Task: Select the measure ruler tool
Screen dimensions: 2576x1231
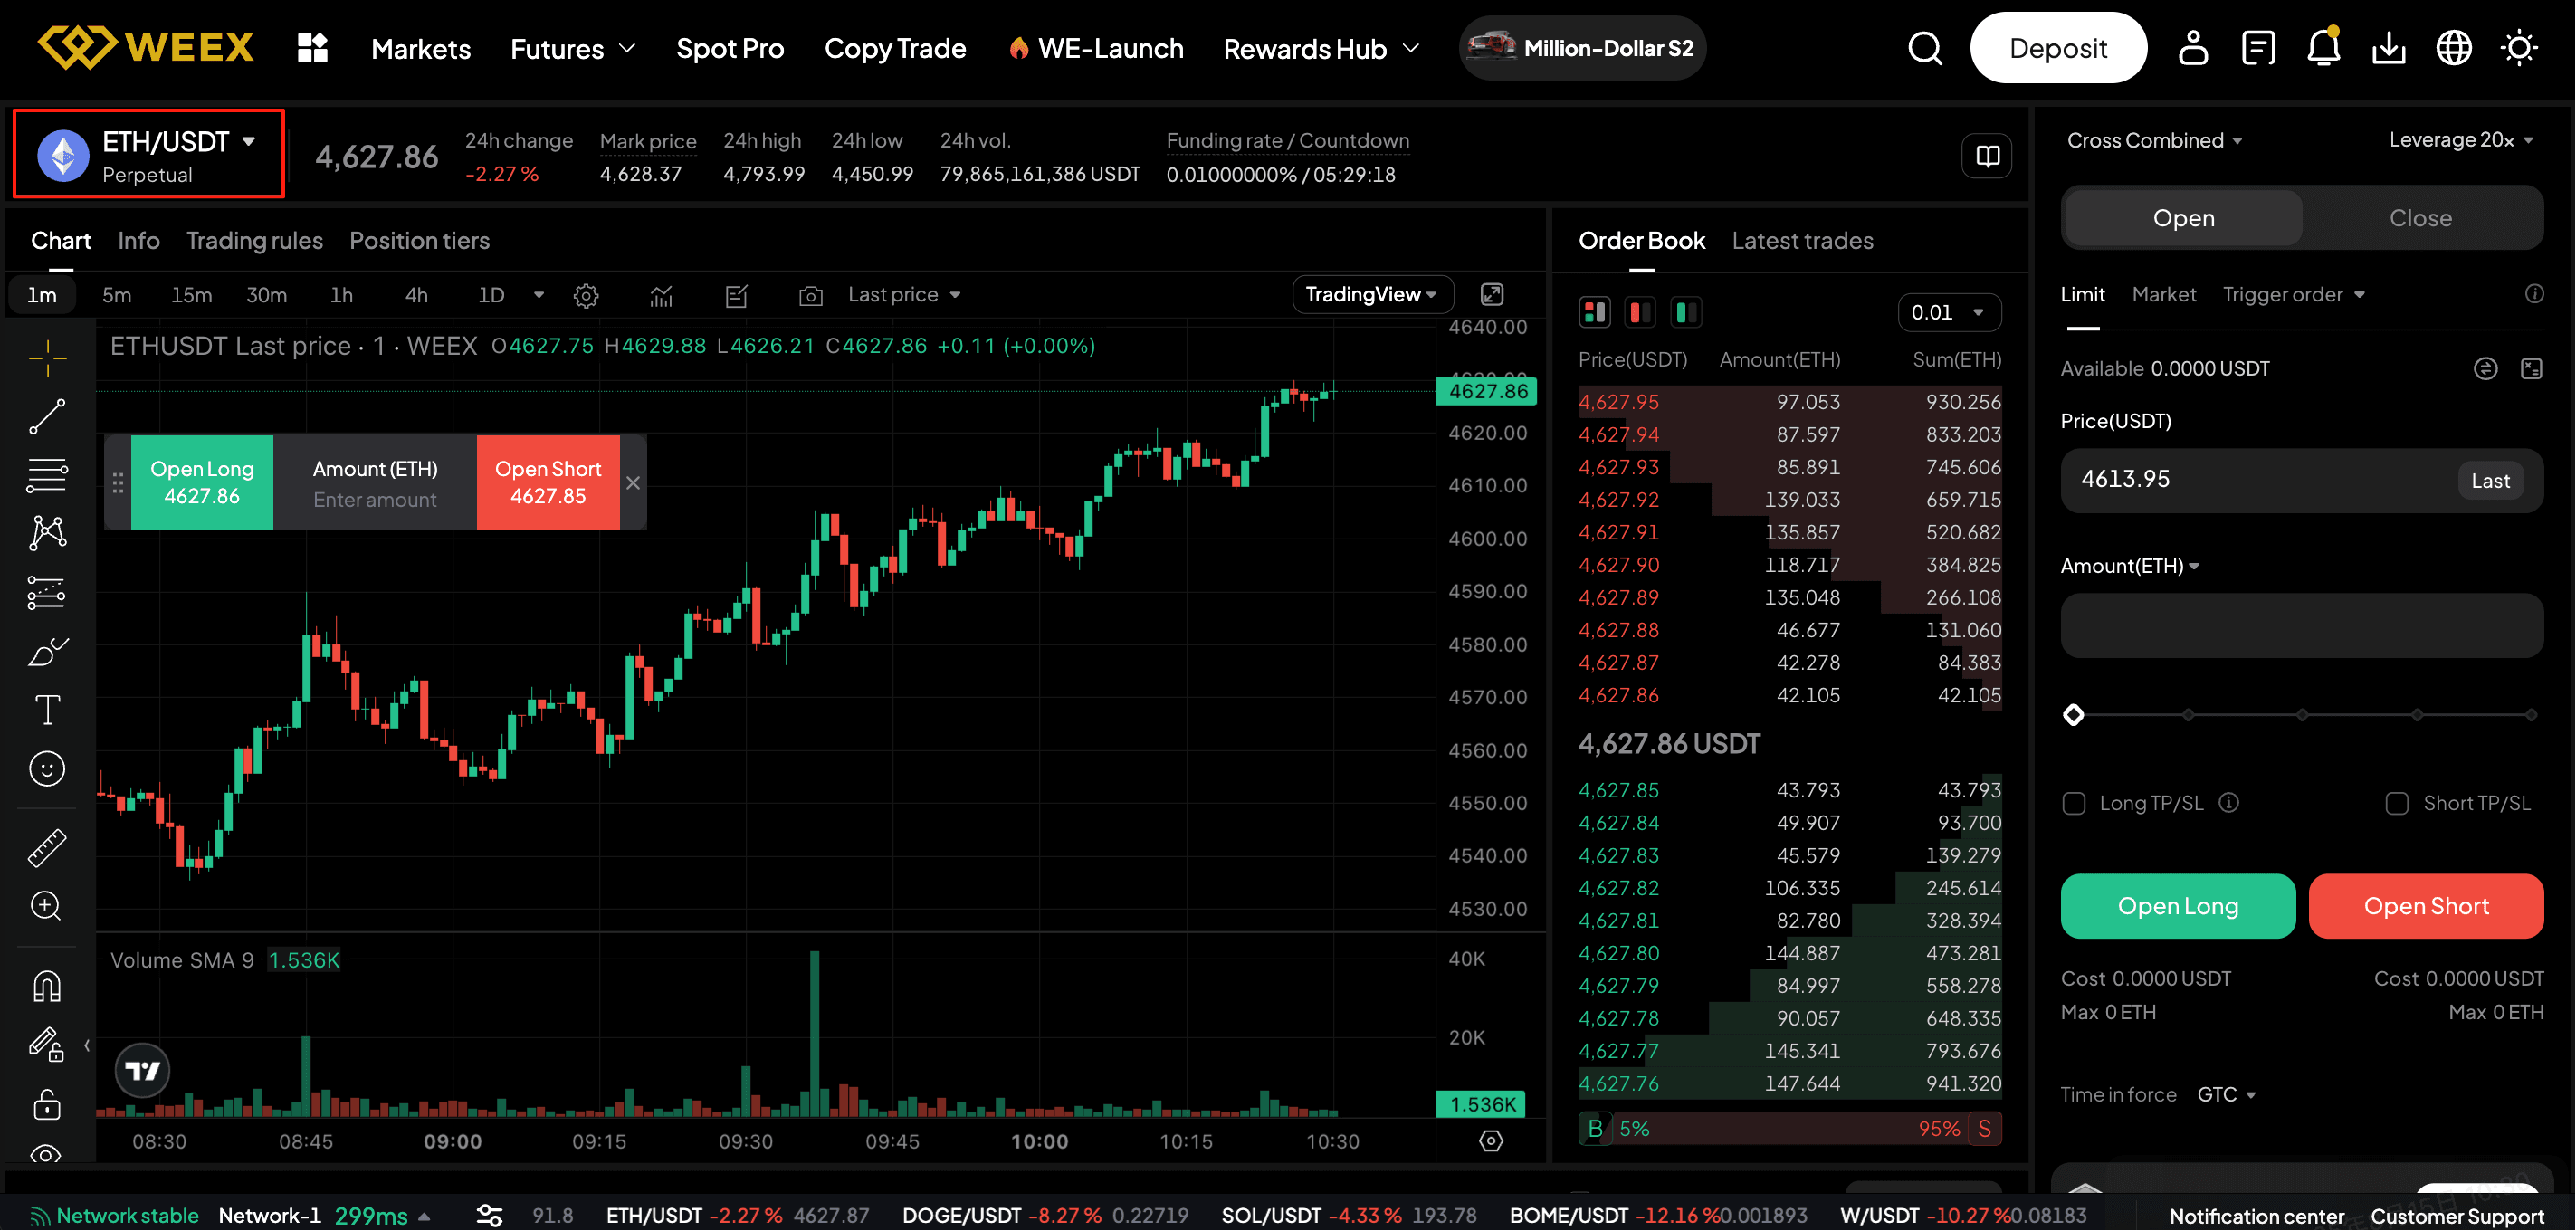Action: (47, 846)
